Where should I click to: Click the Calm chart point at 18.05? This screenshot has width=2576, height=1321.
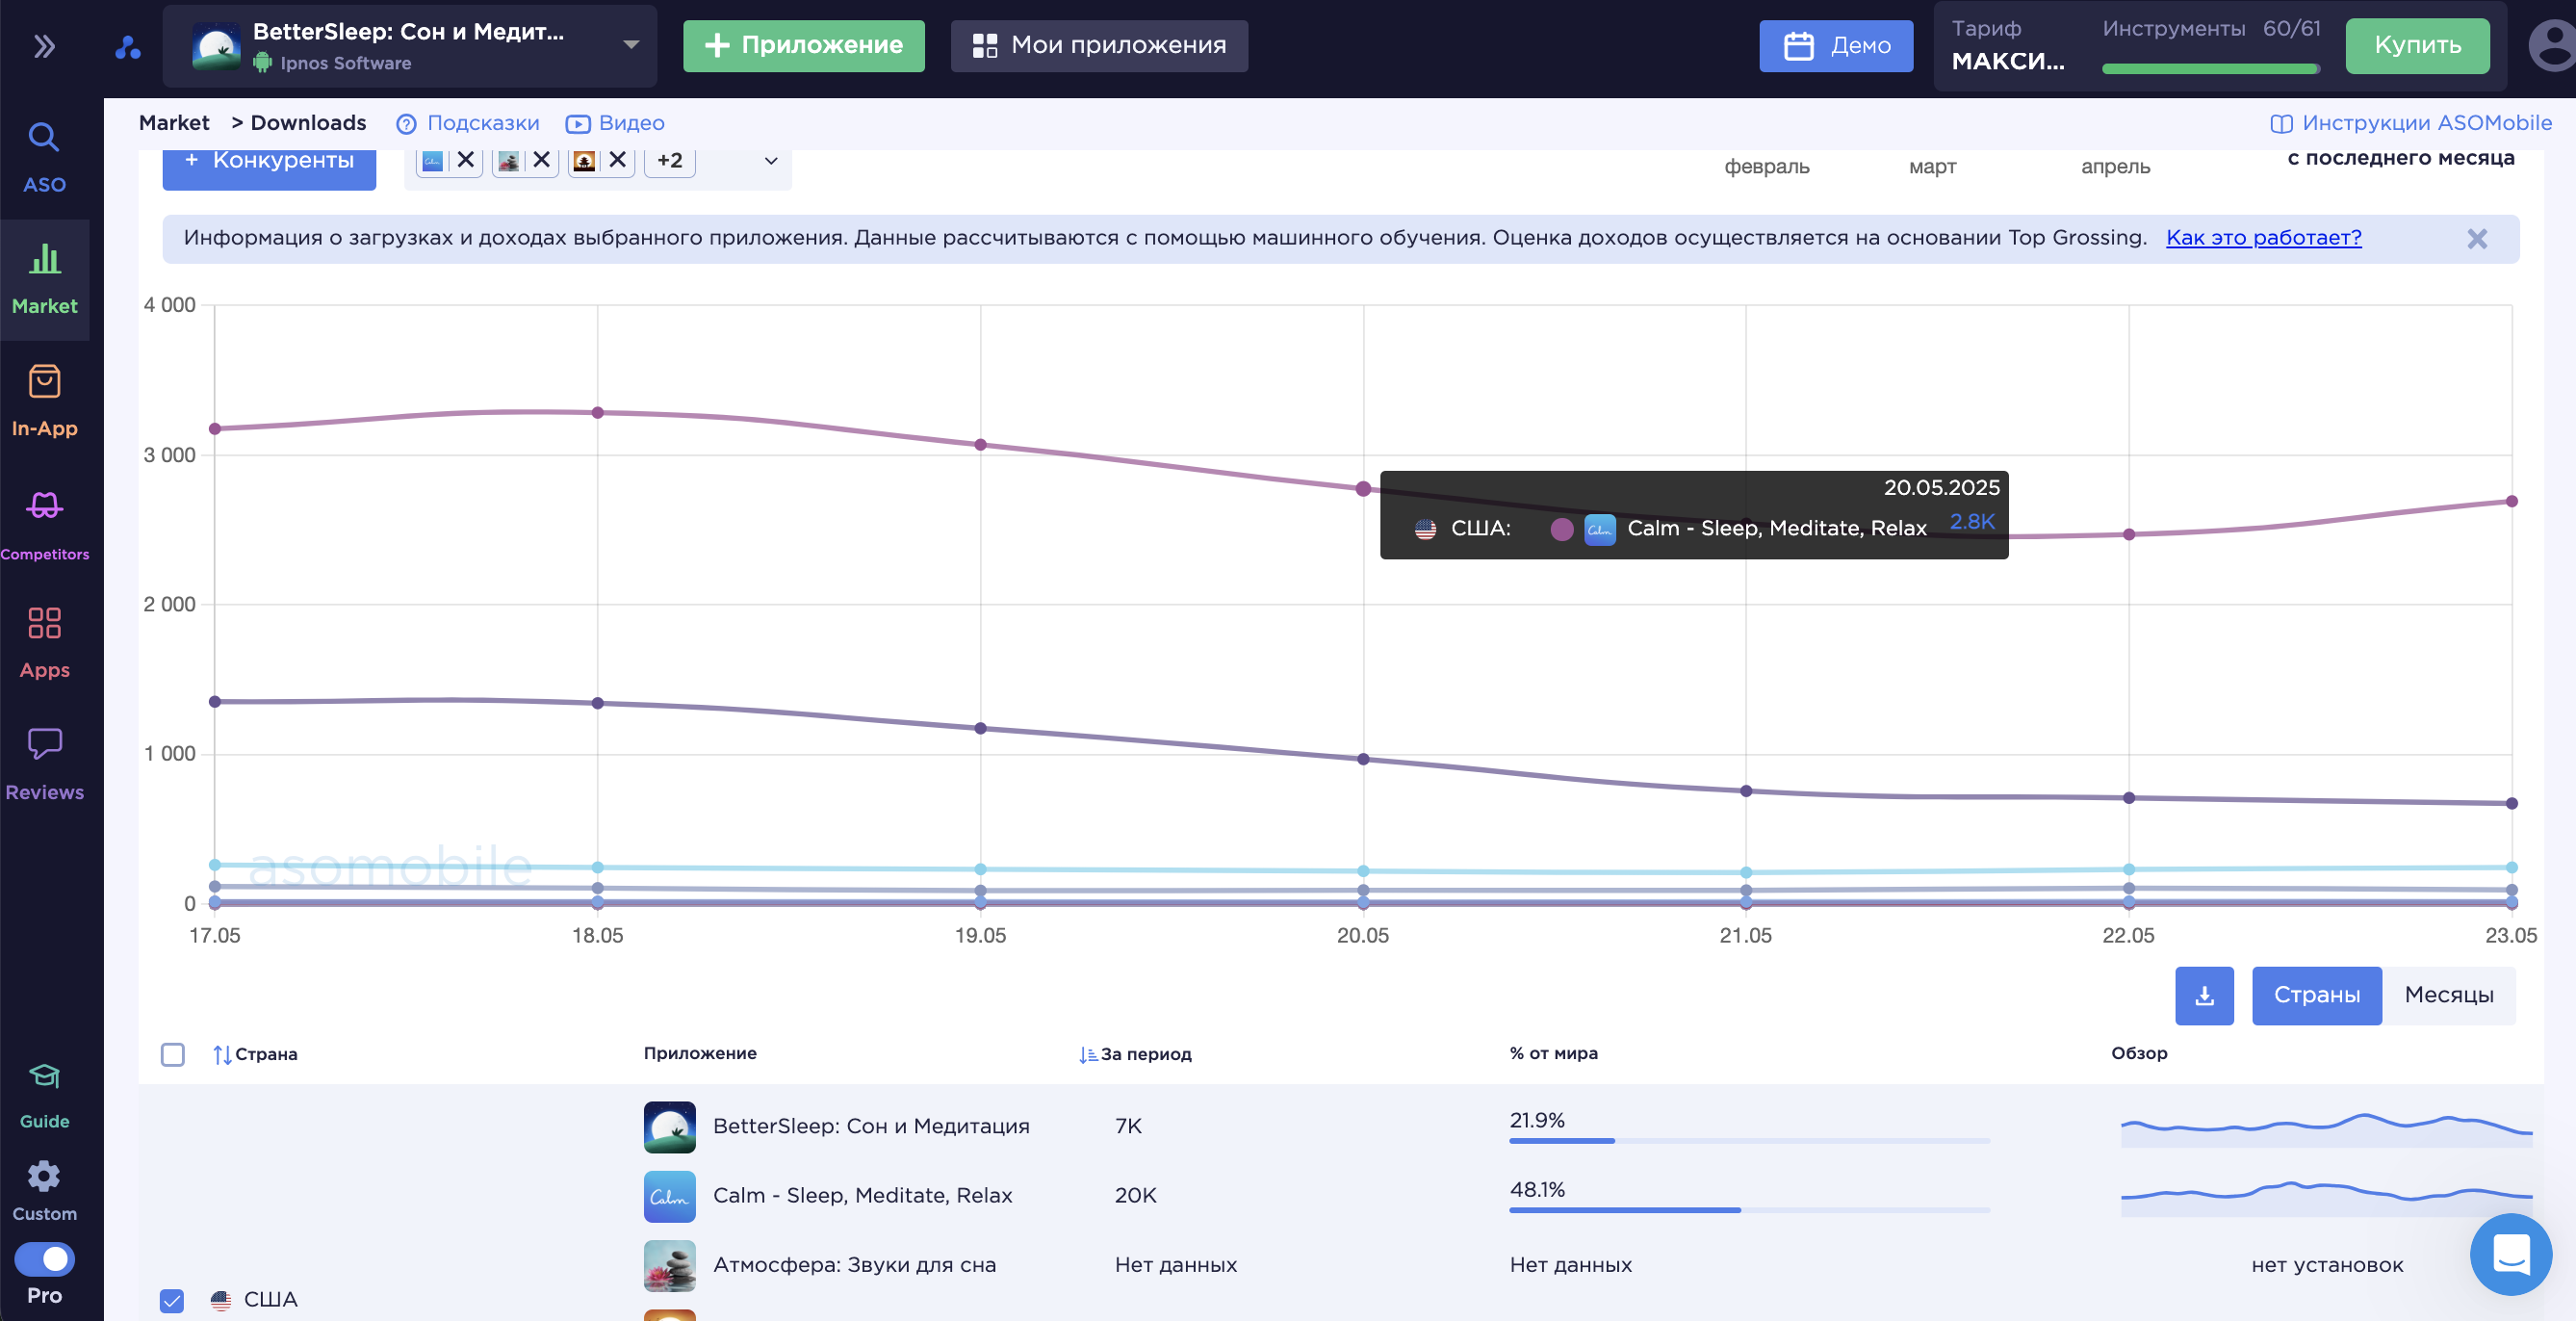pyautogui.click(x=597, y=413)
